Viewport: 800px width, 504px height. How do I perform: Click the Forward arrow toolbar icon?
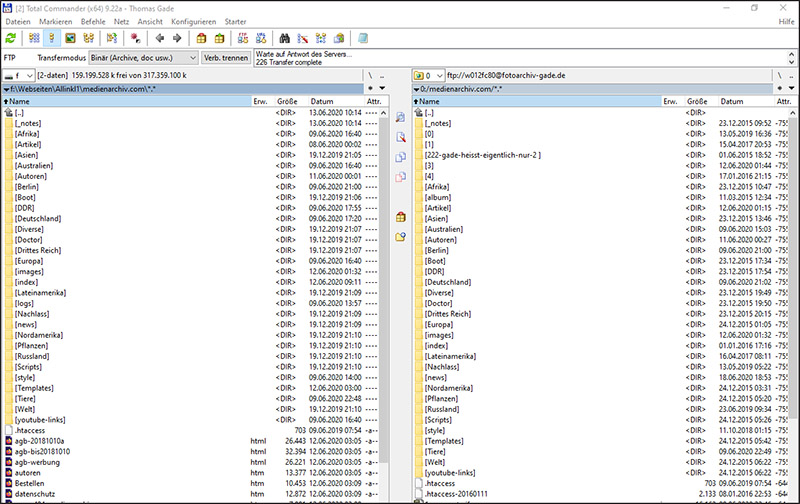click(x=177, y=38)
